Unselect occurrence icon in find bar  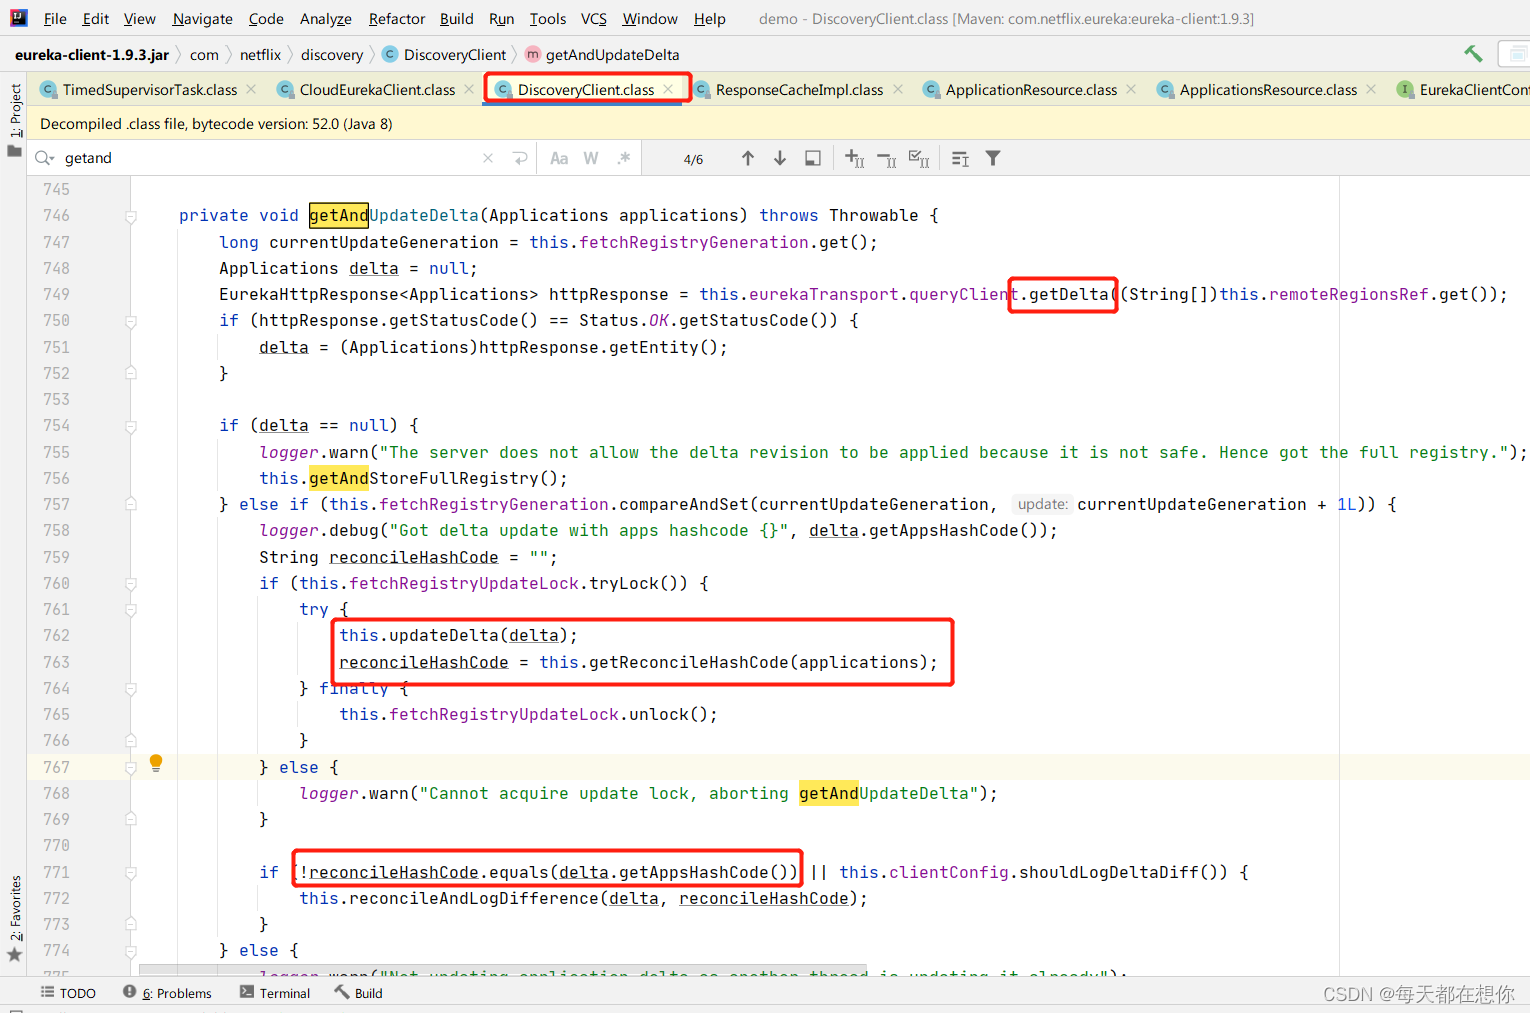[x=886, y=158]
